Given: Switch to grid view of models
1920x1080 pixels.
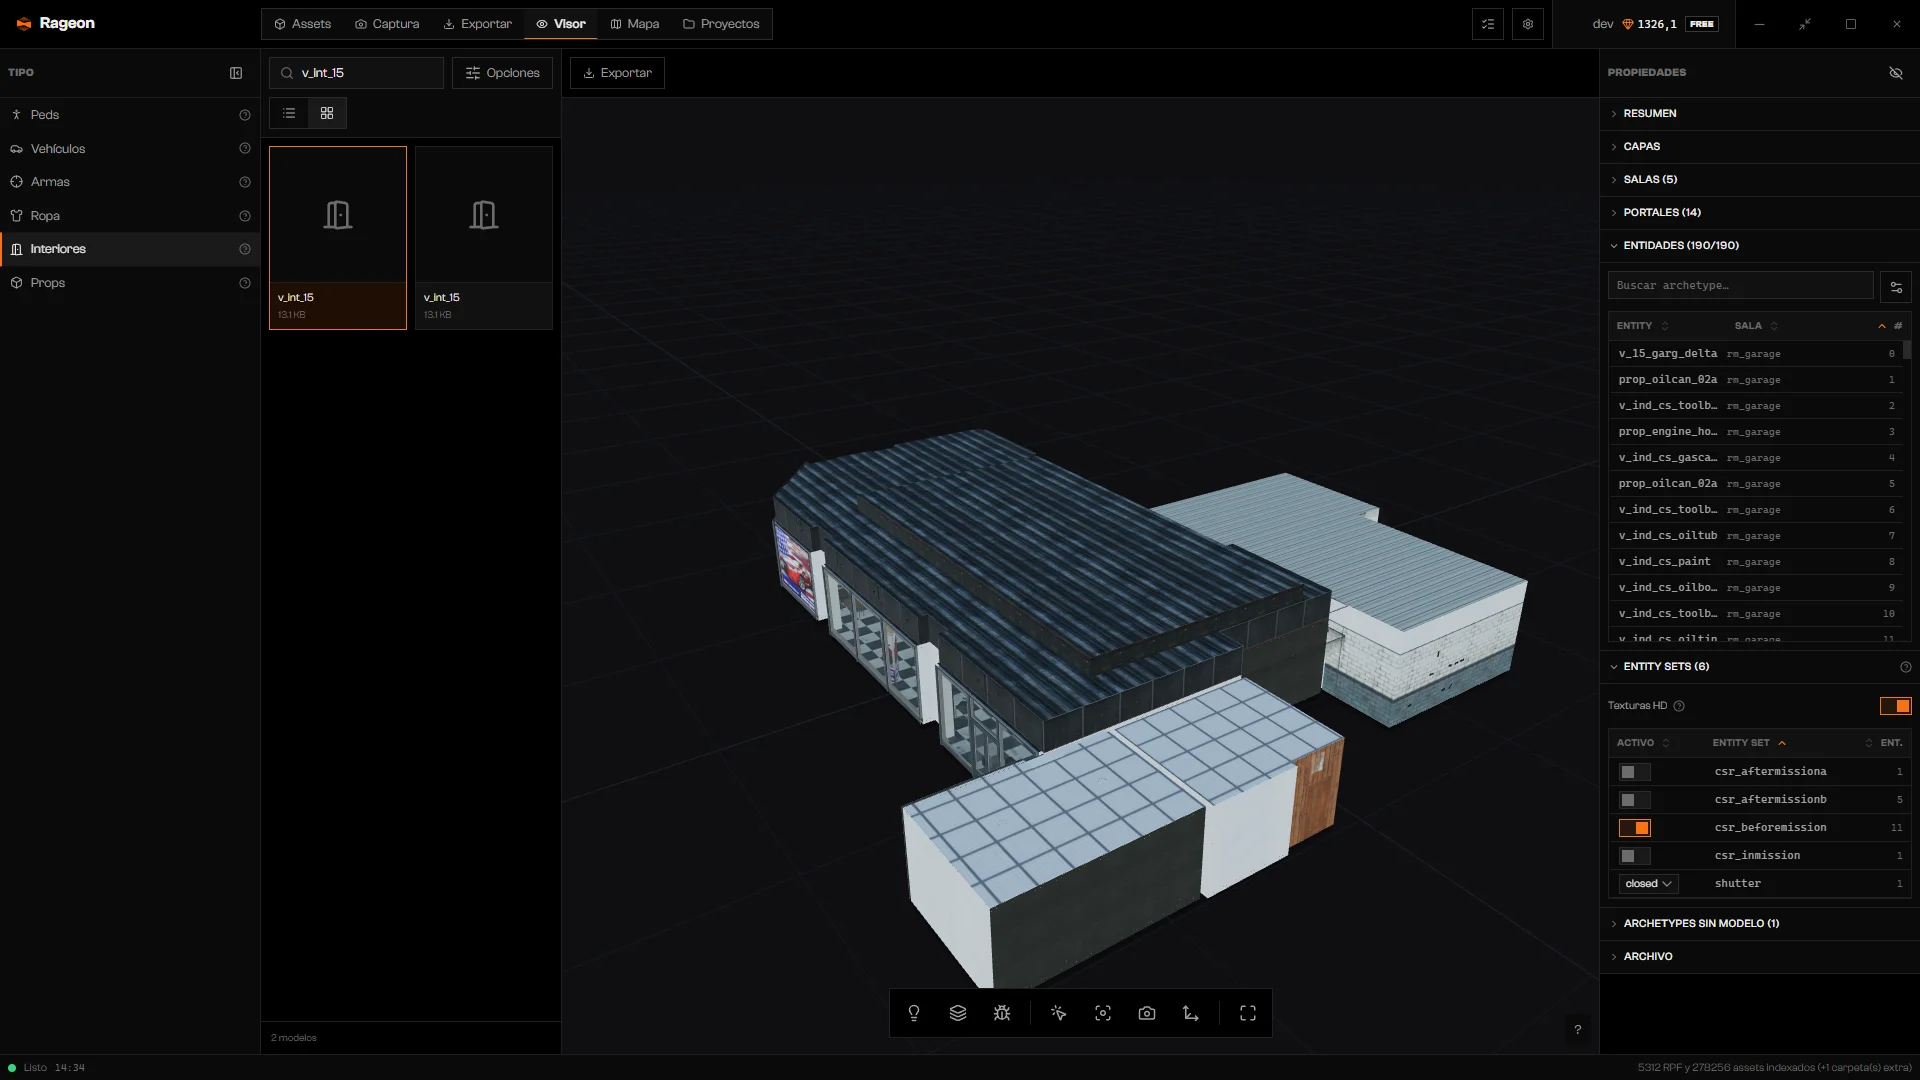Looking at the screenshot, I should (327, 113).
